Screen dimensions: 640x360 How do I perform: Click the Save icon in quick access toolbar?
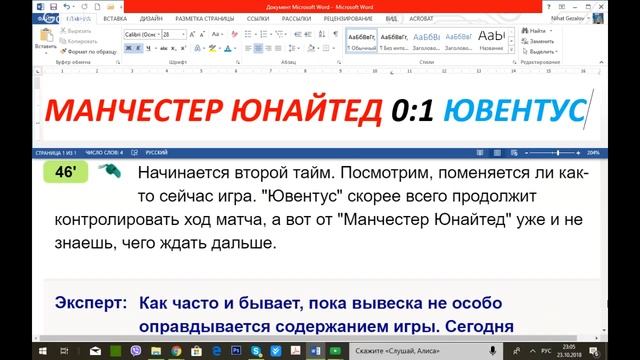pyautogui.click(x=53, y=7)
